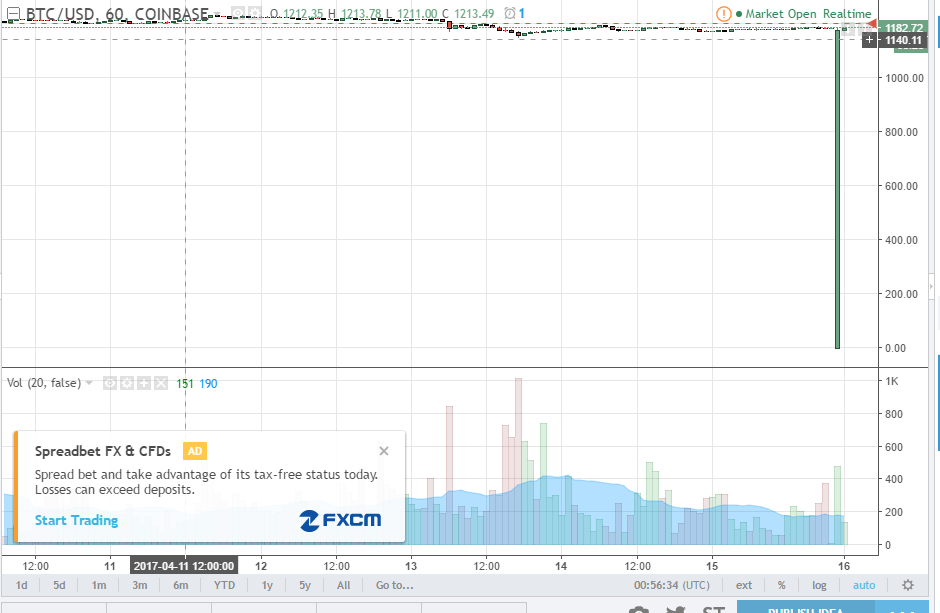Select the 5y time range
The height and width of the screenshot is (613, 940).
305,585
